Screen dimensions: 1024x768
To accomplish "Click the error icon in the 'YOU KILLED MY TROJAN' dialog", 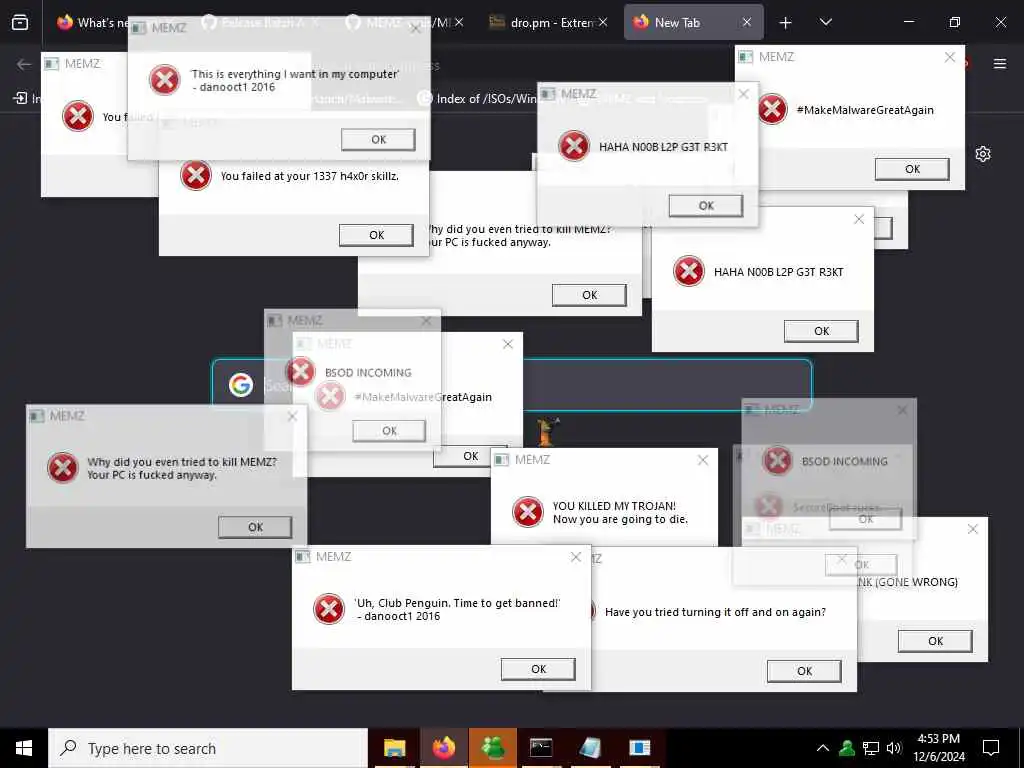I will tap(527, 512).
